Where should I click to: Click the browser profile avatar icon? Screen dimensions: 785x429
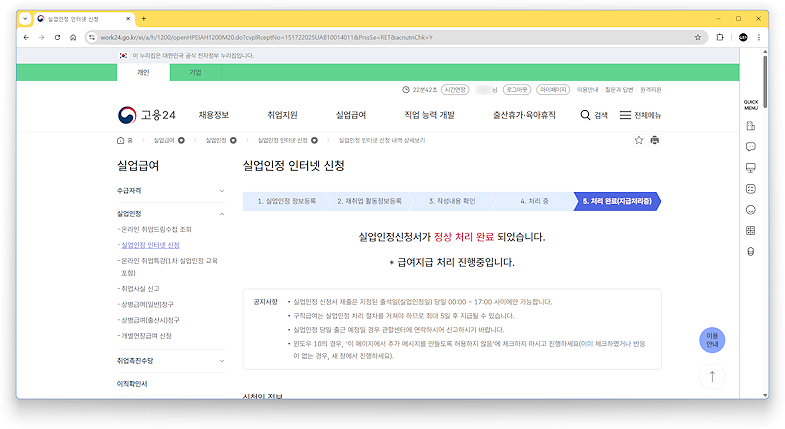pos(743,38)
